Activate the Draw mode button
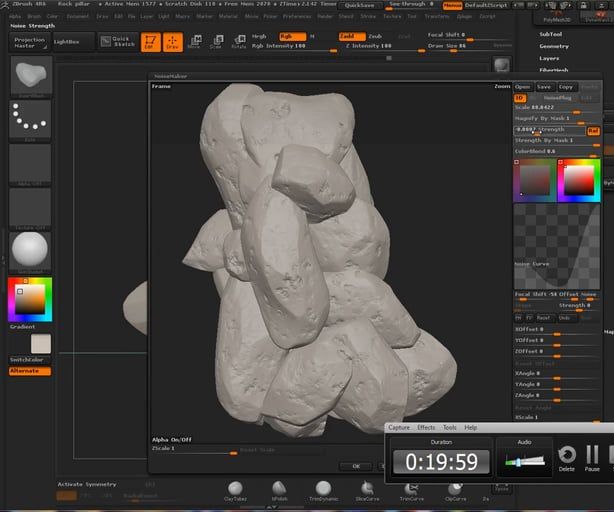 pos(172,41)
